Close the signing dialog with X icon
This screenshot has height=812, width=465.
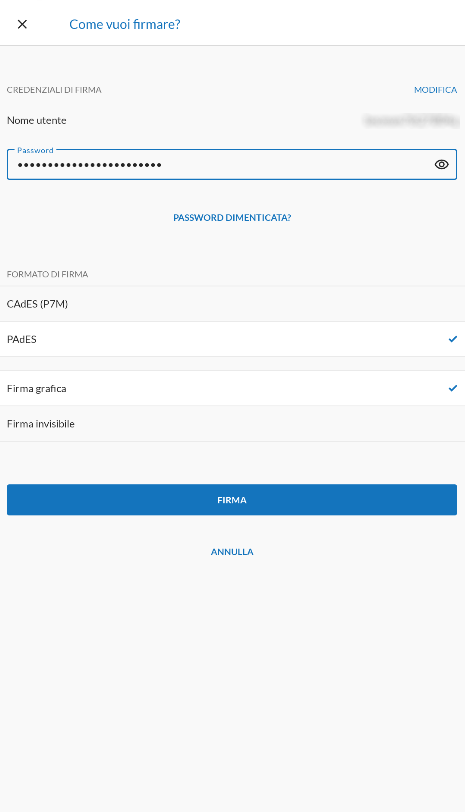(x=22, y=24)
